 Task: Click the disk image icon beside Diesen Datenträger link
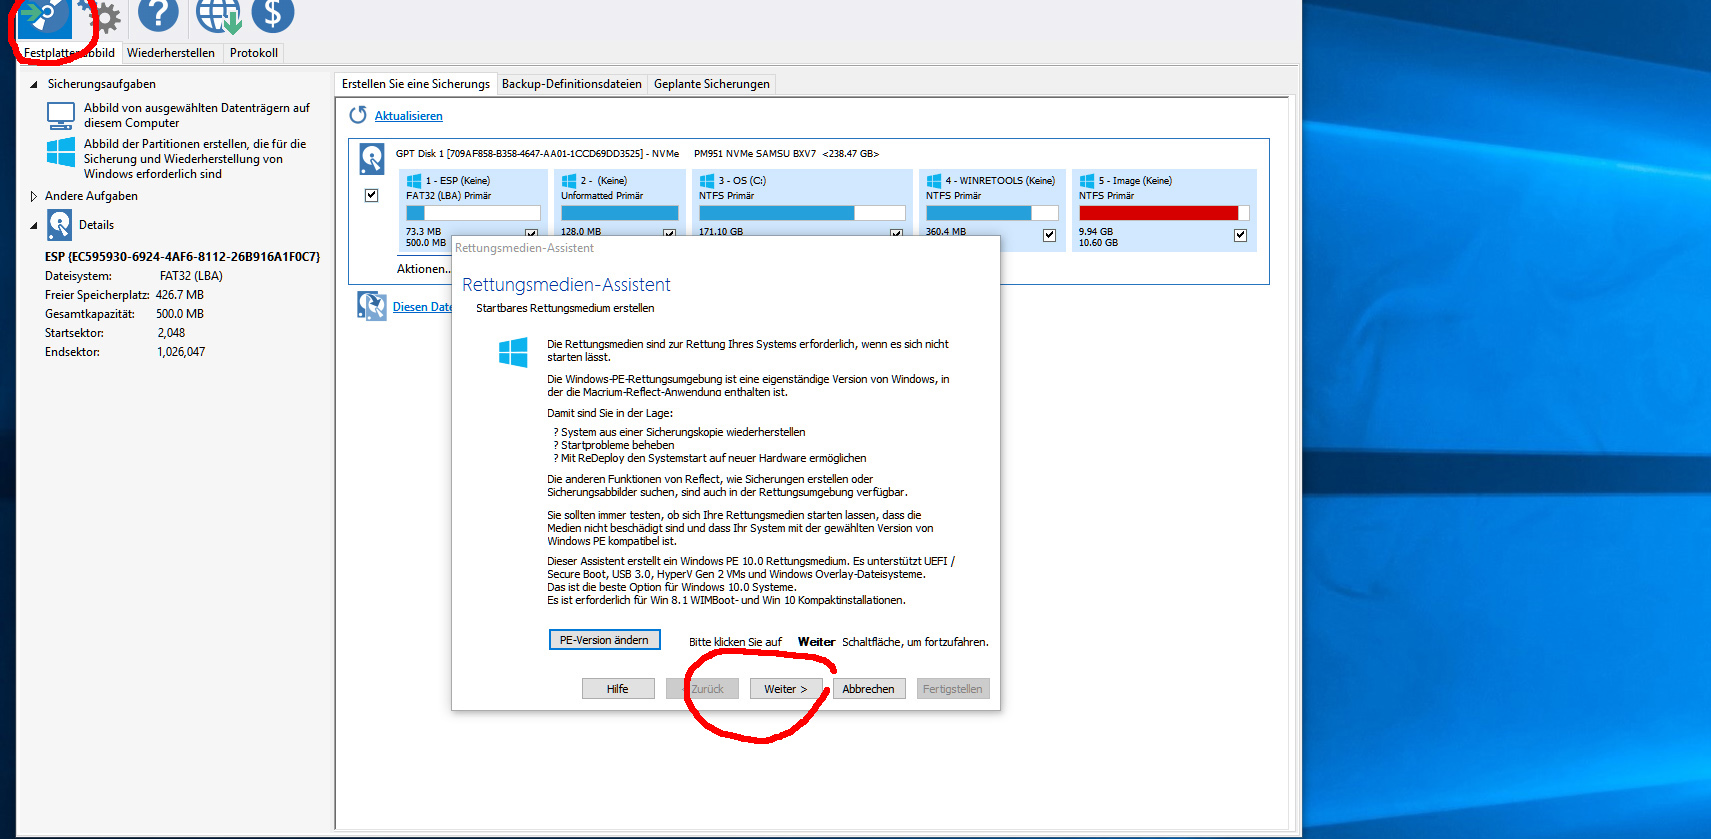(x=372, y=306)
